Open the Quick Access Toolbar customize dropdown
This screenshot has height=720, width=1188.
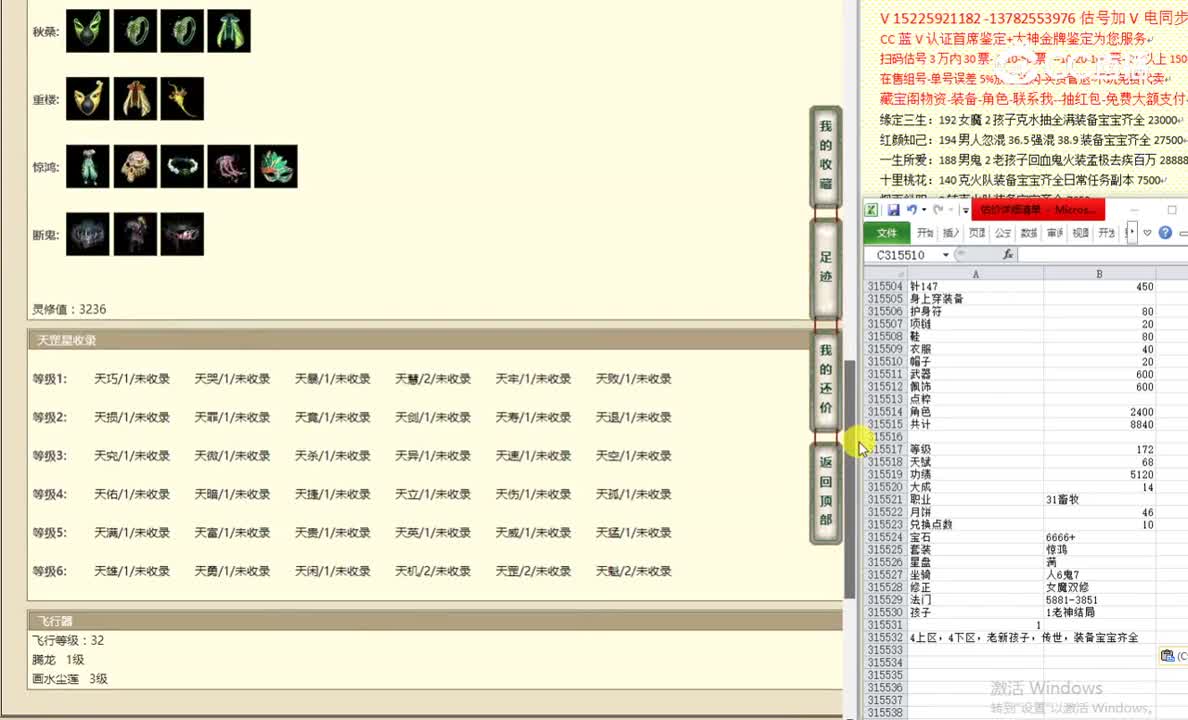point(964,209)
